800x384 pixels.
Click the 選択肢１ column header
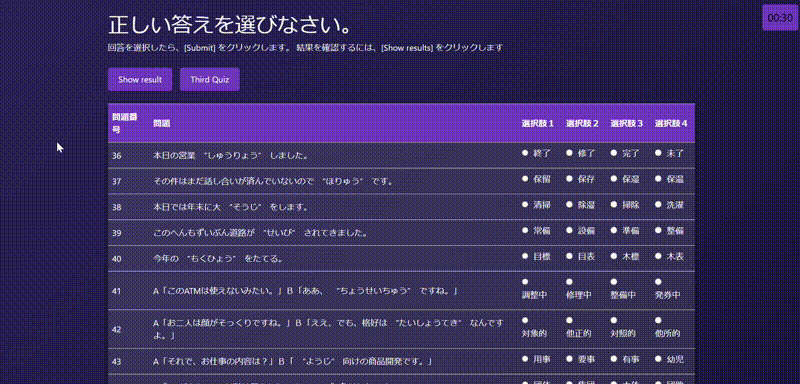tap(538, 123)
